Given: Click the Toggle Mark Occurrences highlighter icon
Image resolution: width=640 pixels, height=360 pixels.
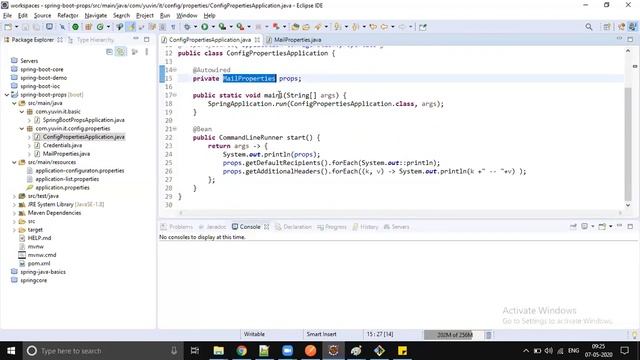Looking at the screenshot, I should pos(131,27).
